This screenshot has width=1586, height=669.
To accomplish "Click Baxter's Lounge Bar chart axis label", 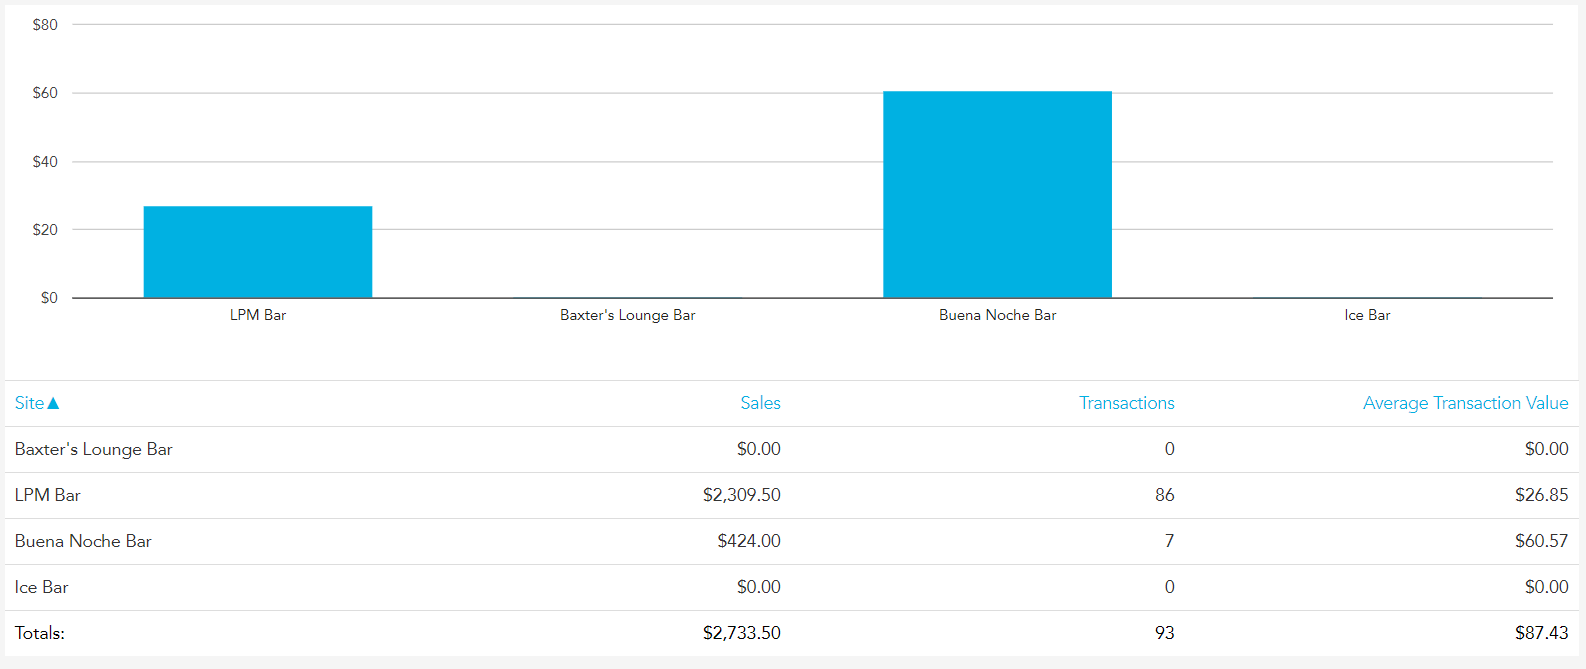I will click(628, 315).
